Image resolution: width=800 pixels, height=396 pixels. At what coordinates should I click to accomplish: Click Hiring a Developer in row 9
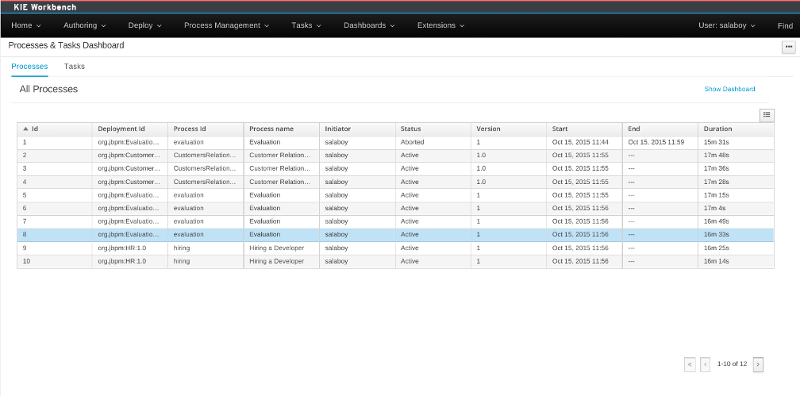point(277,248)
